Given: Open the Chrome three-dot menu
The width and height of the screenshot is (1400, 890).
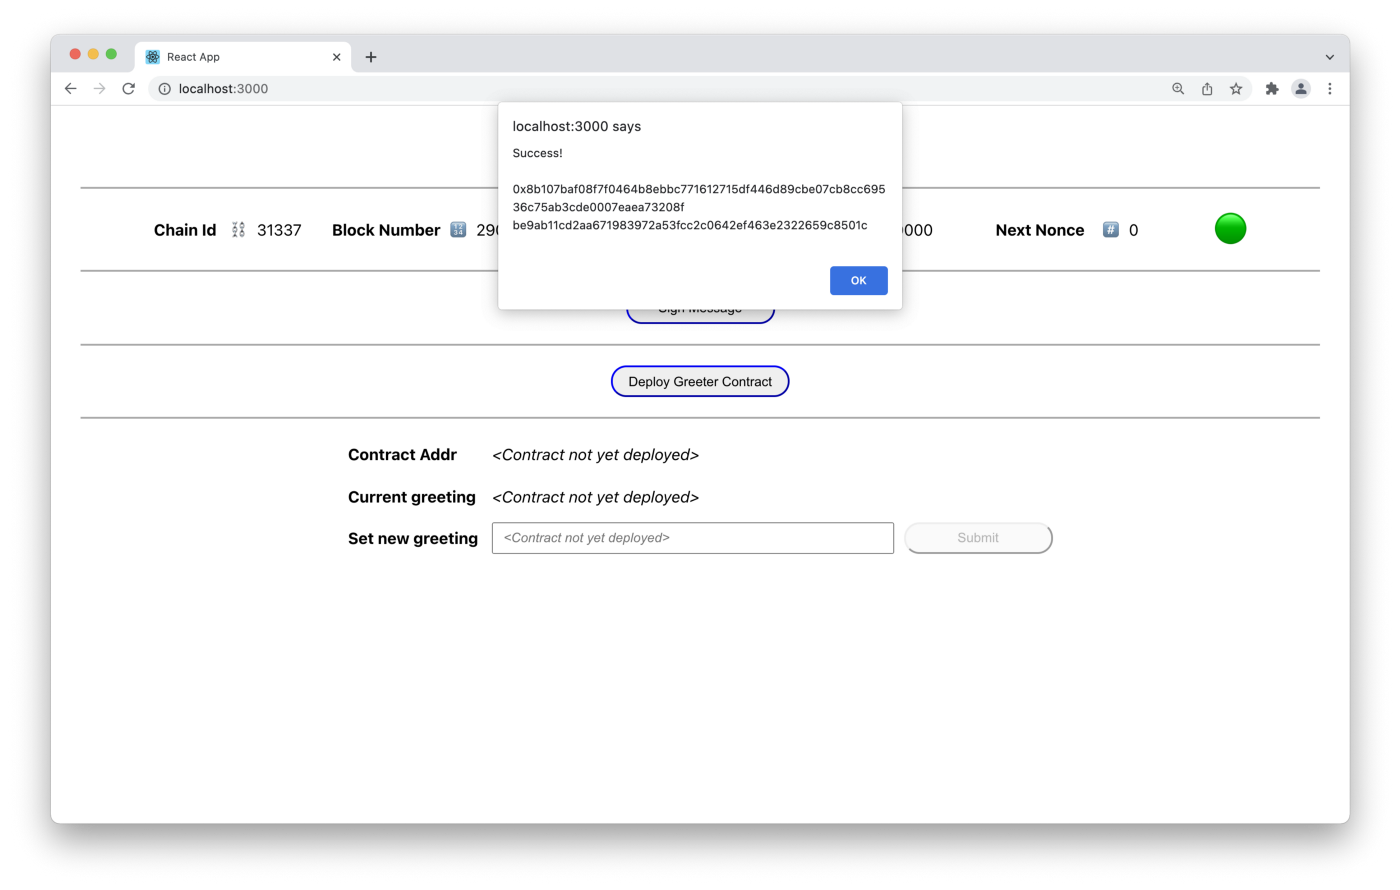Looking at the screenshot, I should coord(1330,89).
